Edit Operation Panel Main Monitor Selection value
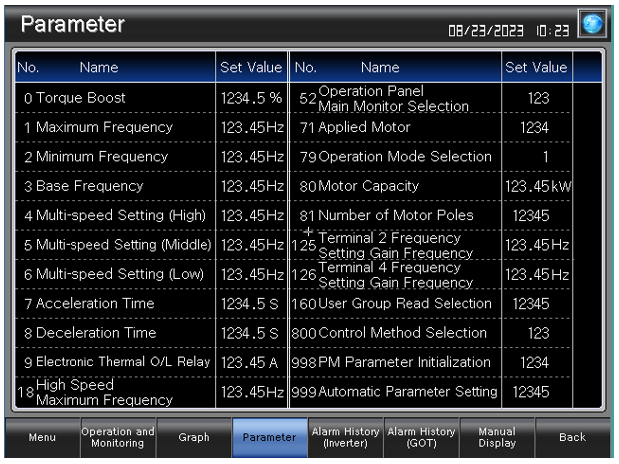The width and height of the screenshot is (619, 464). coord(537,98)
